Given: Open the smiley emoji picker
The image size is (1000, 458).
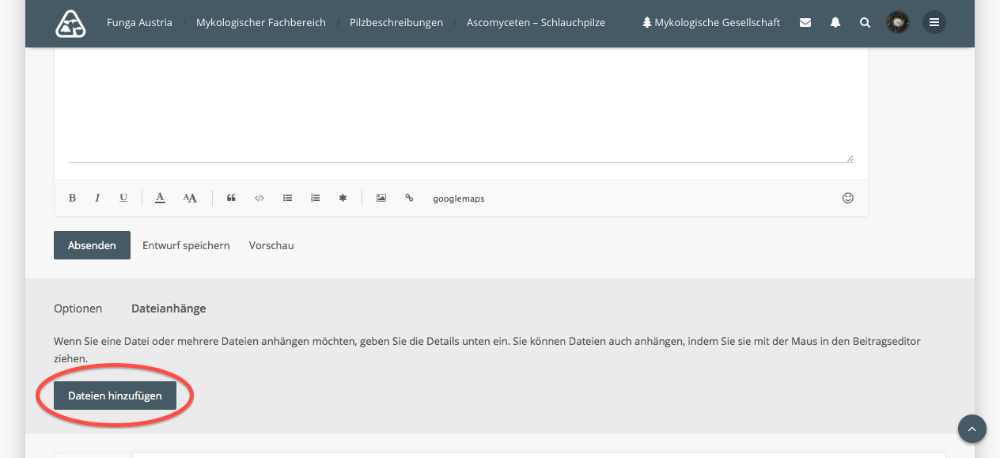Looking at the screenshot, I should pyautogui.click(x=848, y=198).
